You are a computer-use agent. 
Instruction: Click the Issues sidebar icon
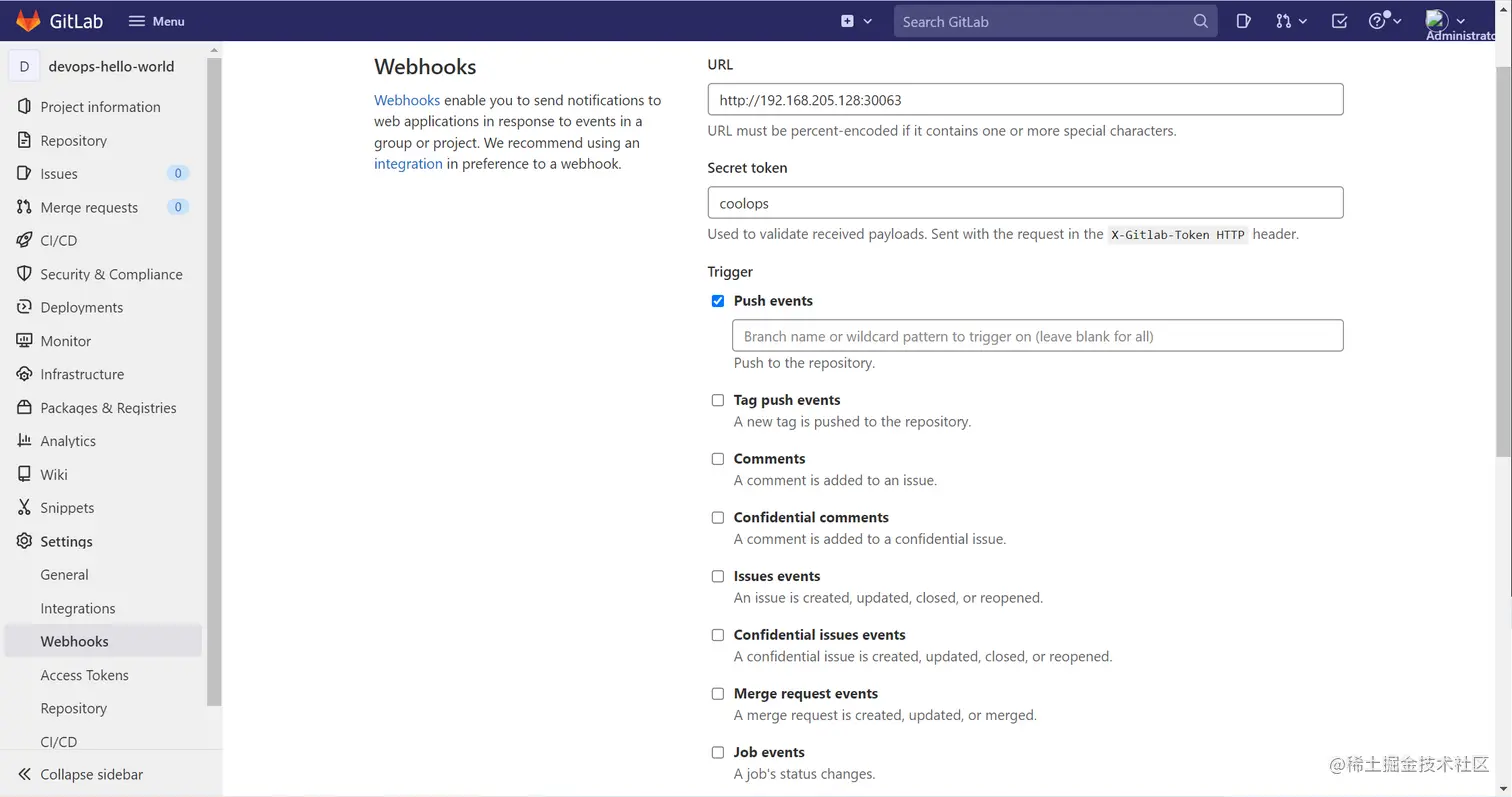[x=24, y=173]
